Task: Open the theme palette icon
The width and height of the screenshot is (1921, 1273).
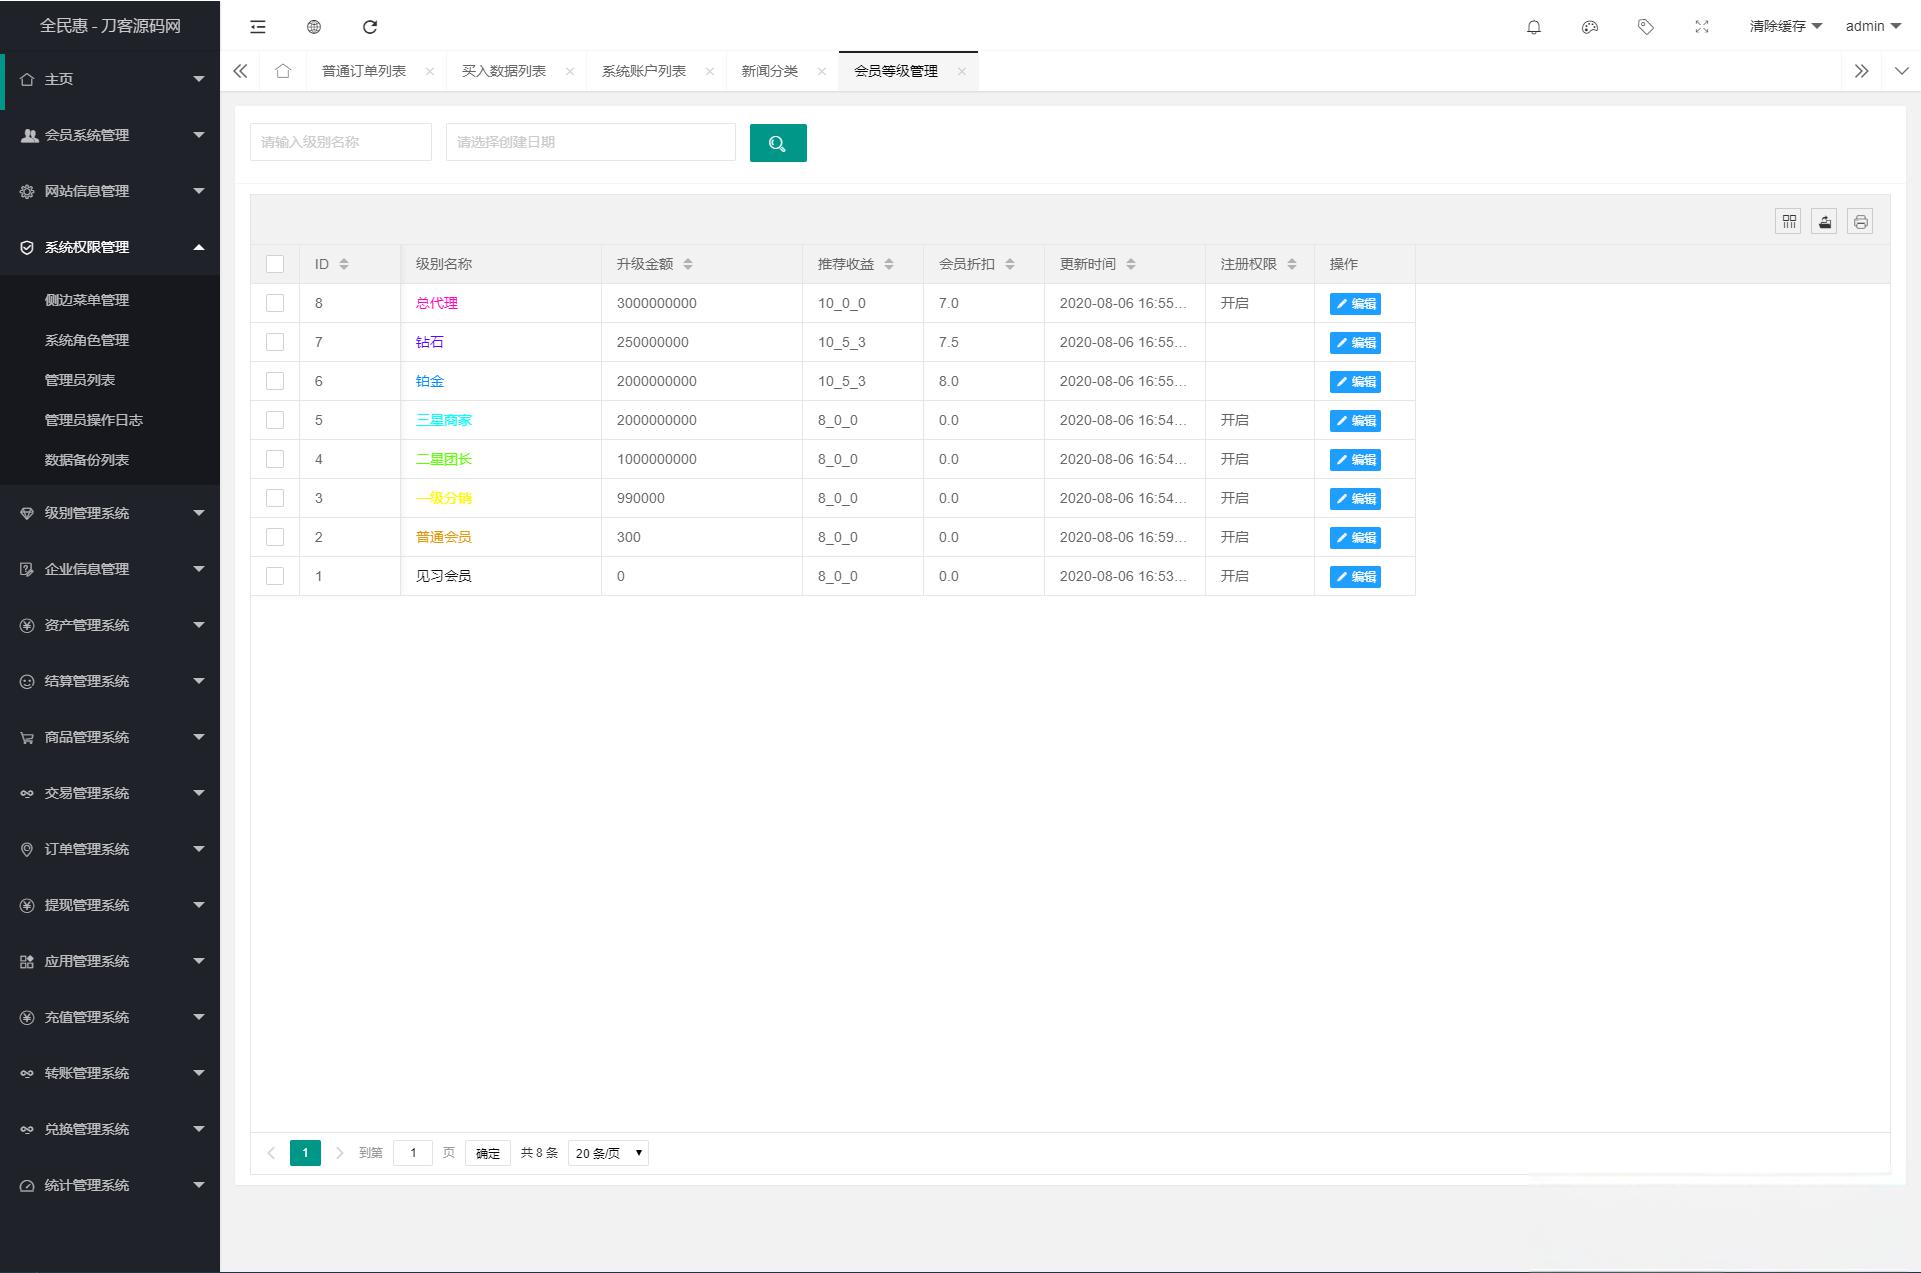Action: [1590, 27]
